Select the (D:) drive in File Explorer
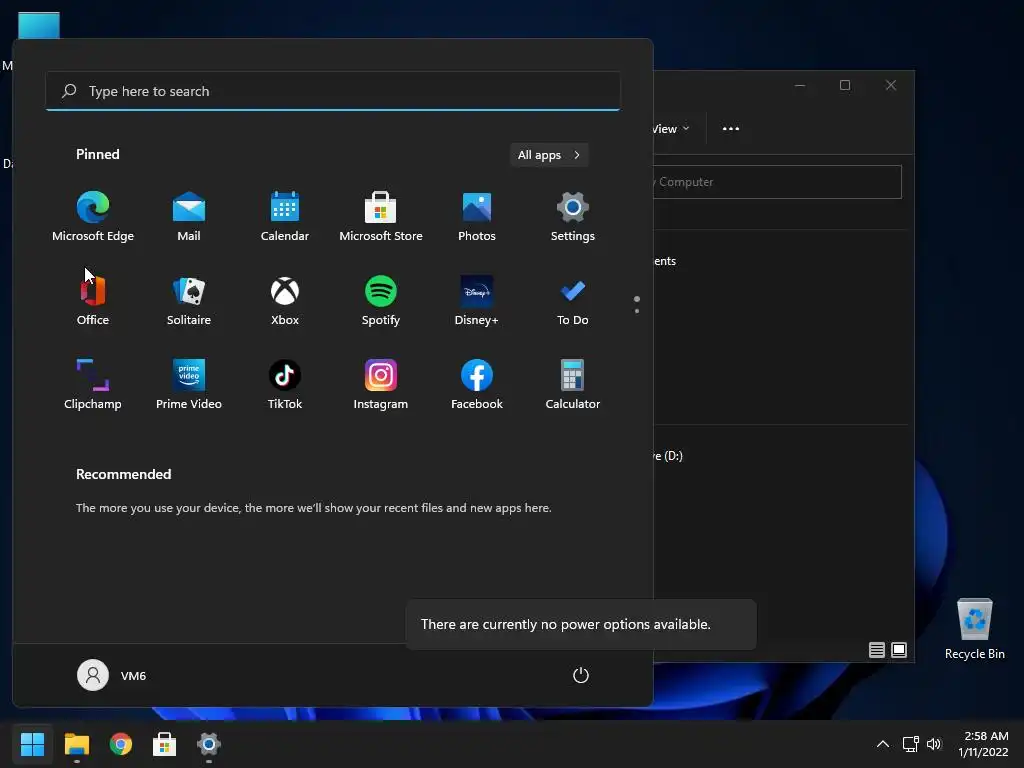The image size is (1024, 768). [668, 456]
